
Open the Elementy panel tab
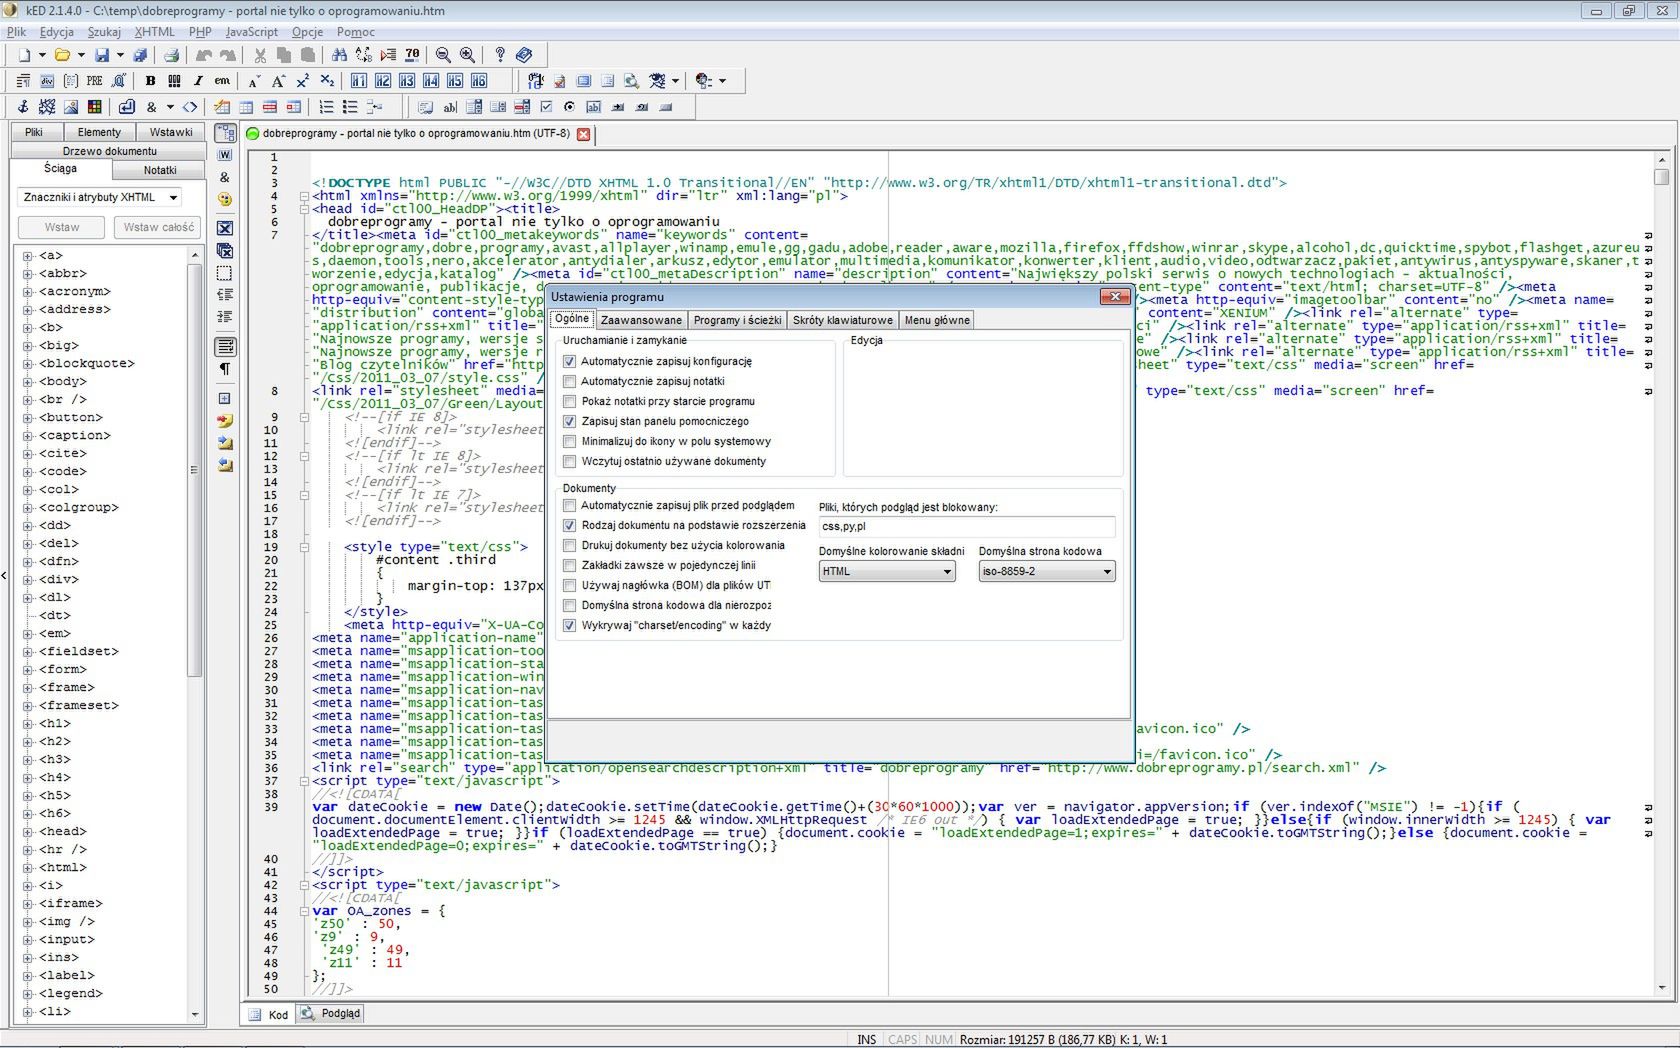(x=99, y=132)
